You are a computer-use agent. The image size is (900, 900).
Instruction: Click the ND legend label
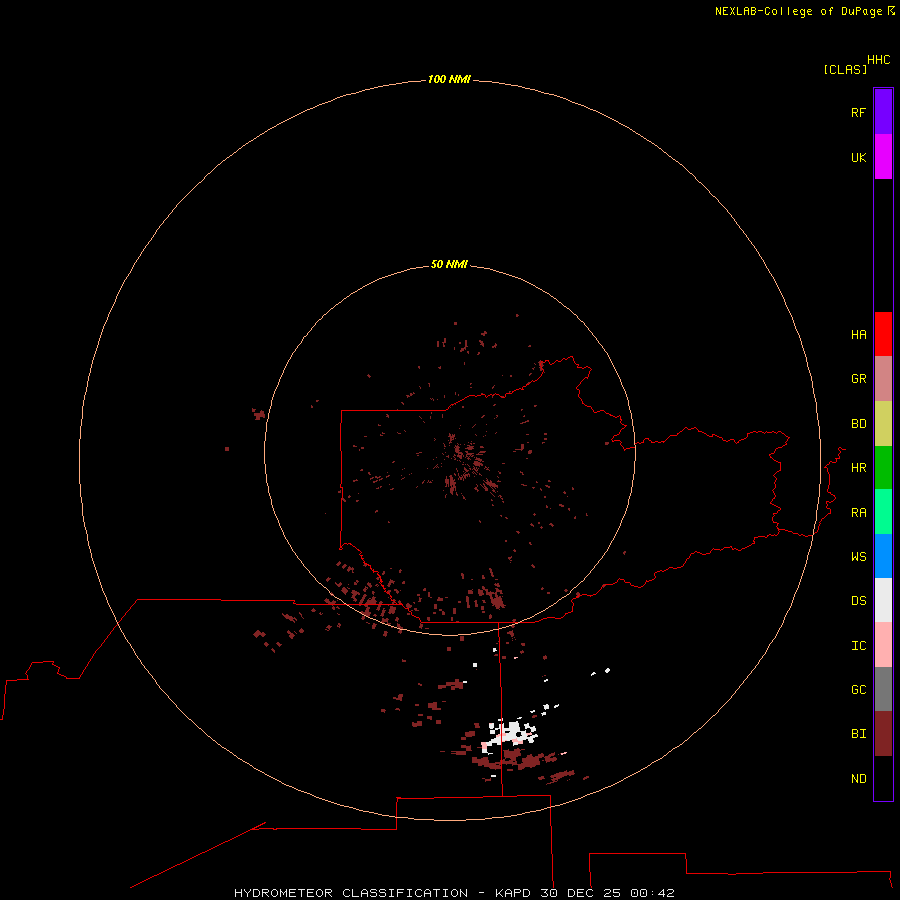point(858,779)
